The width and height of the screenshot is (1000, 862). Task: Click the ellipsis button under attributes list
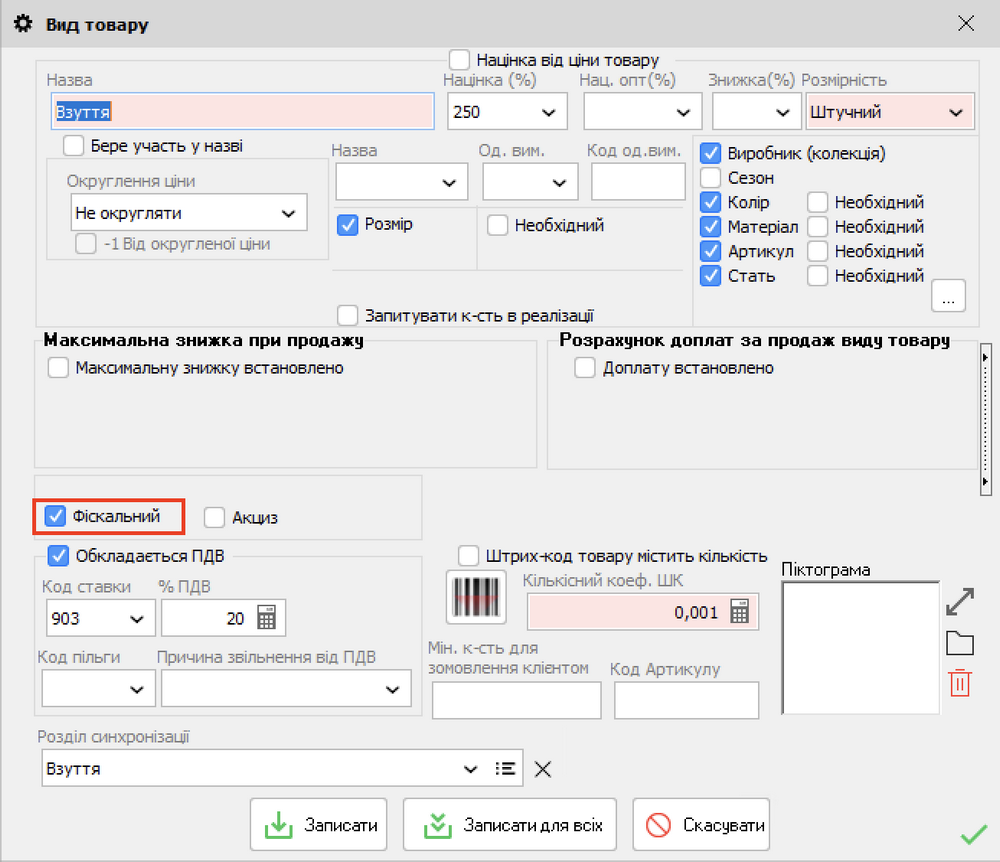pos(948,296)
